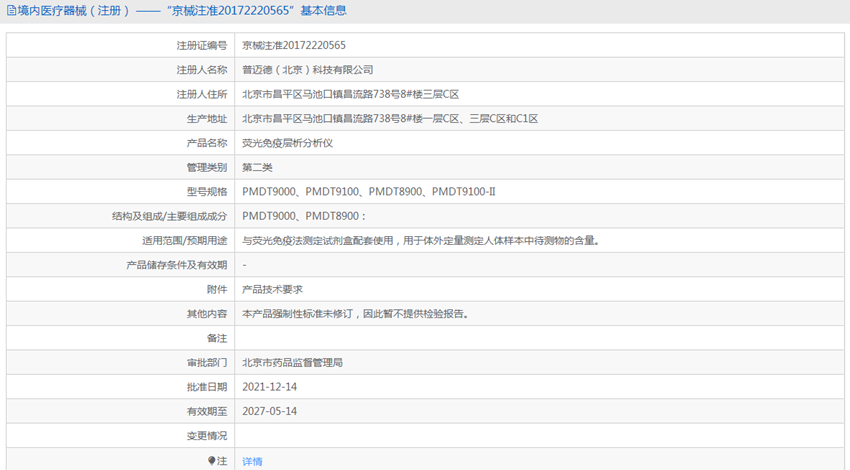Click the 批准日期 label

207,387
